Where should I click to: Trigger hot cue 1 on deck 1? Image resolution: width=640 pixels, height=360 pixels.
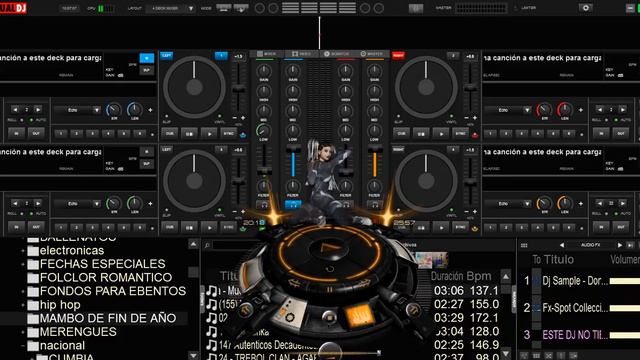pyautogui.click(x=61, y=133)
